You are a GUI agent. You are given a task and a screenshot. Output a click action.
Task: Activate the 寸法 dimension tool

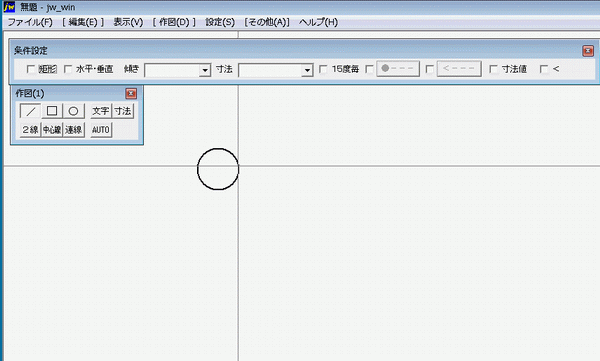point(123,111)
